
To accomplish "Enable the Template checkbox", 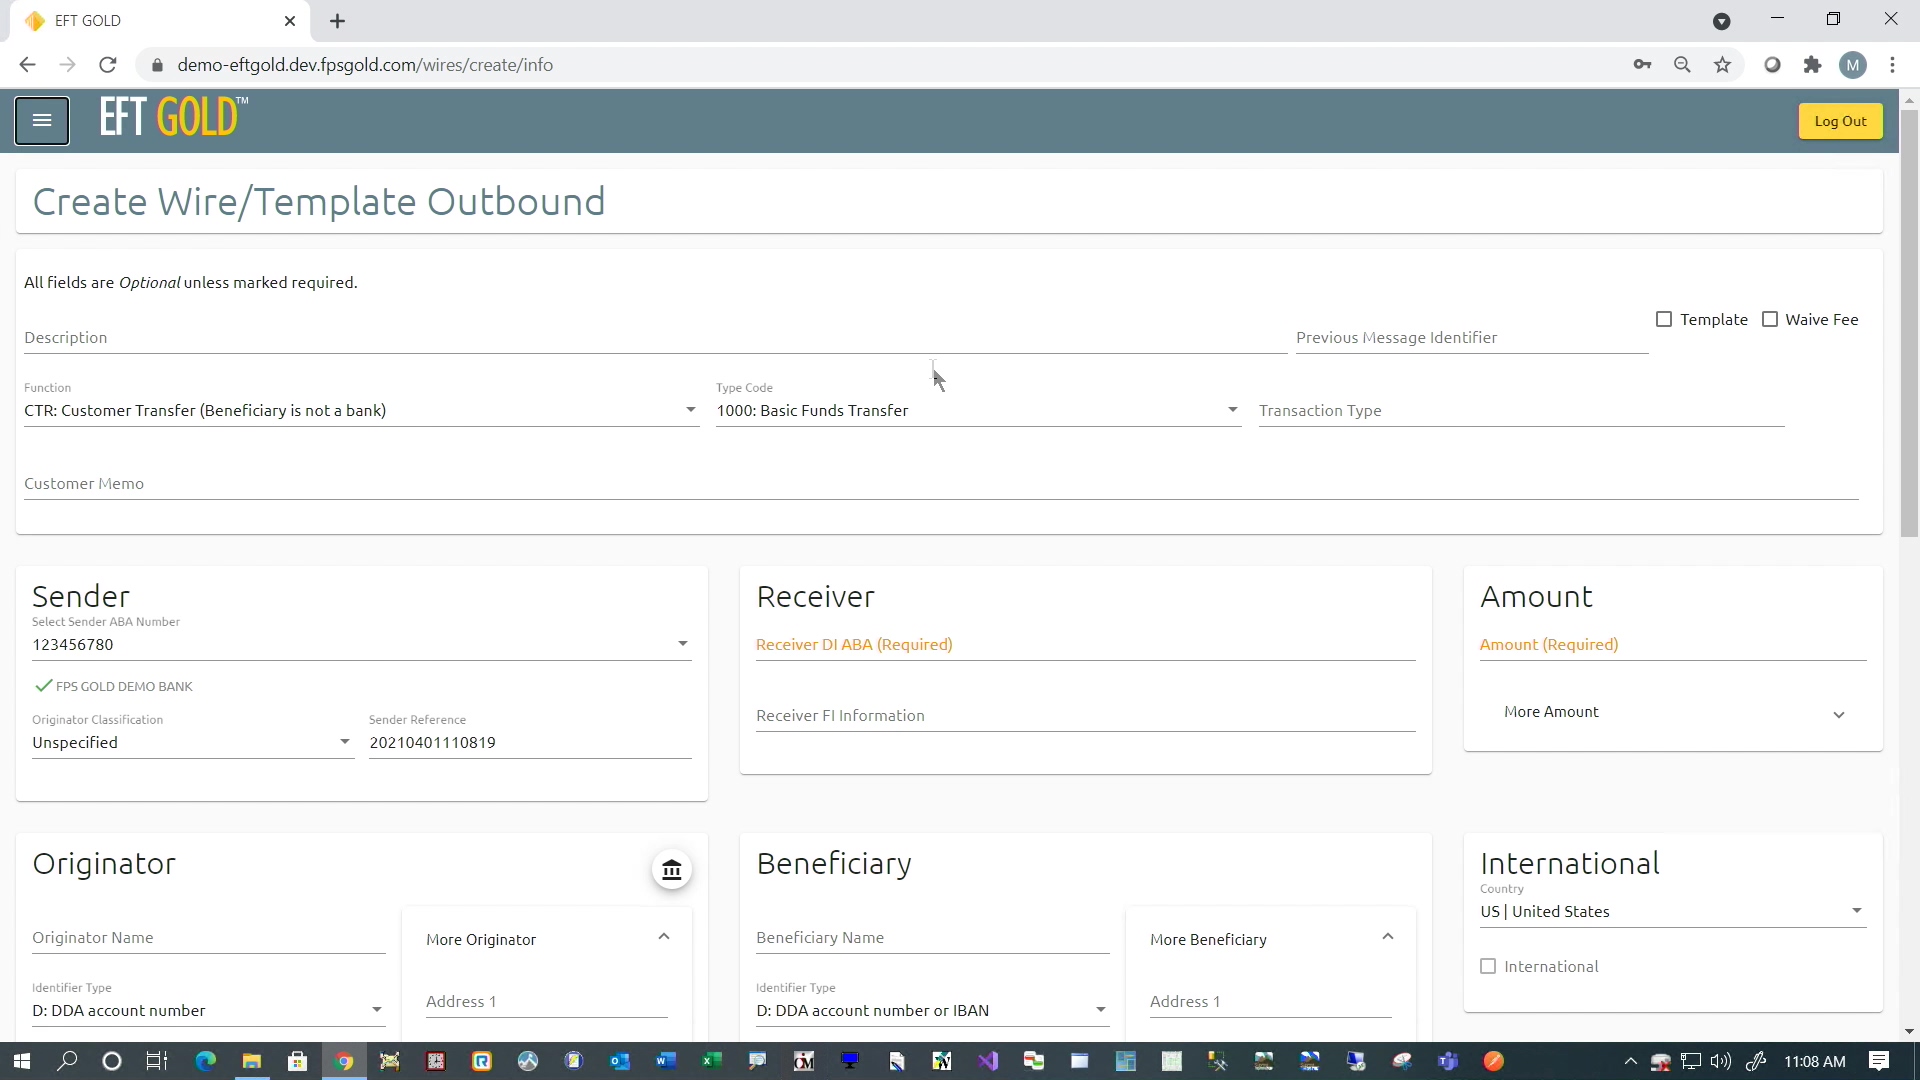I will [x=1664, y=320].
